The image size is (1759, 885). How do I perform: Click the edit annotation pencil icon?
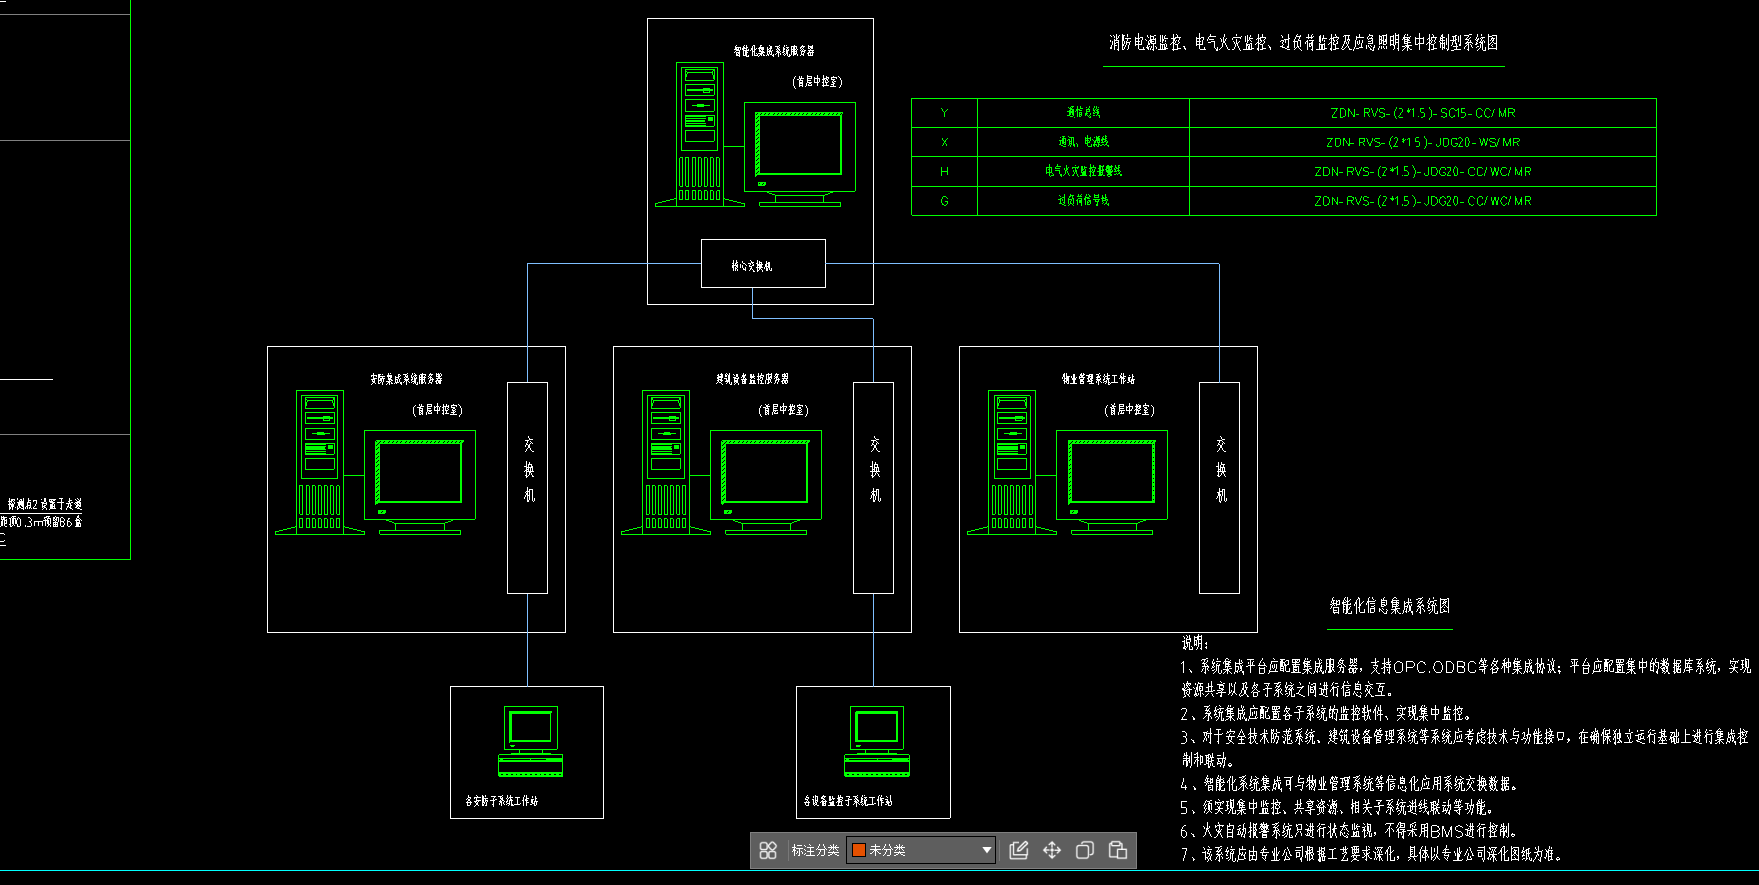click(x=1019, y=850)
